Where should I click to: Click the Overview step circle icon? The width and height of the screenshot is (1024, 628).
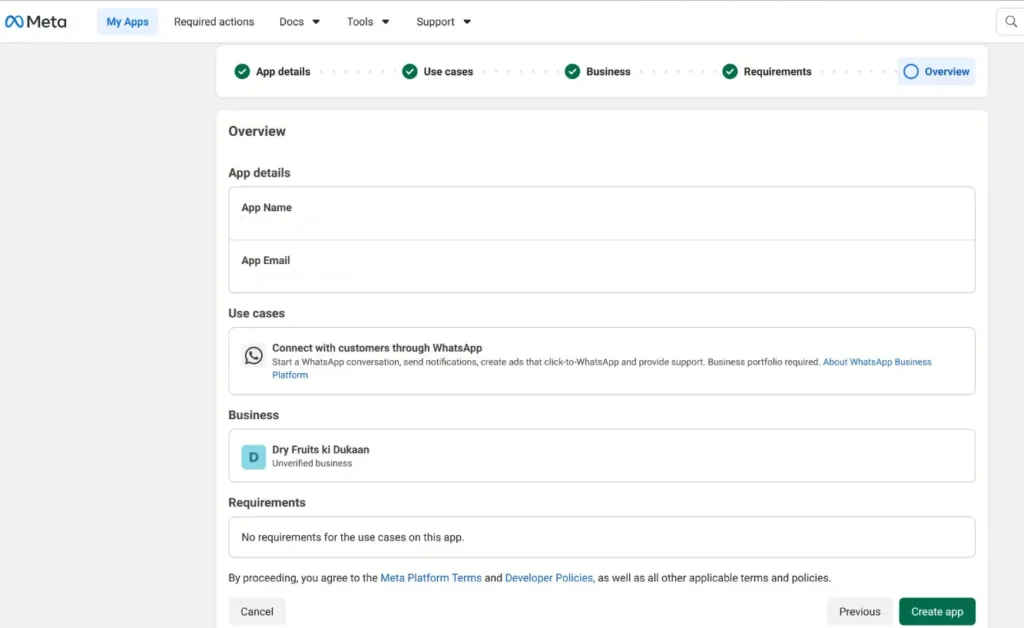pos(911,72)
